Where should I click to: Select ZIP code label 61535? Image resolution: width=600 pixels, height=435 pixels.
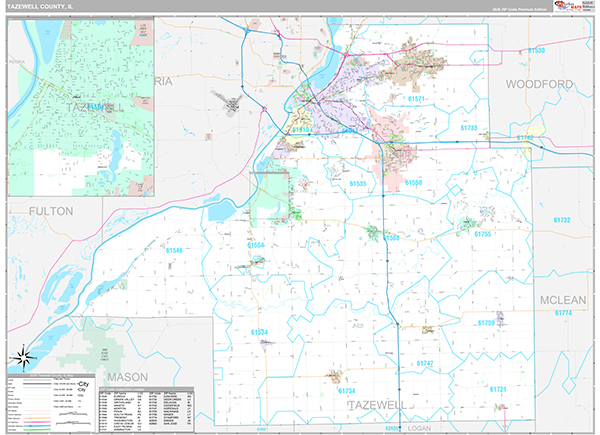coord(358,184)
